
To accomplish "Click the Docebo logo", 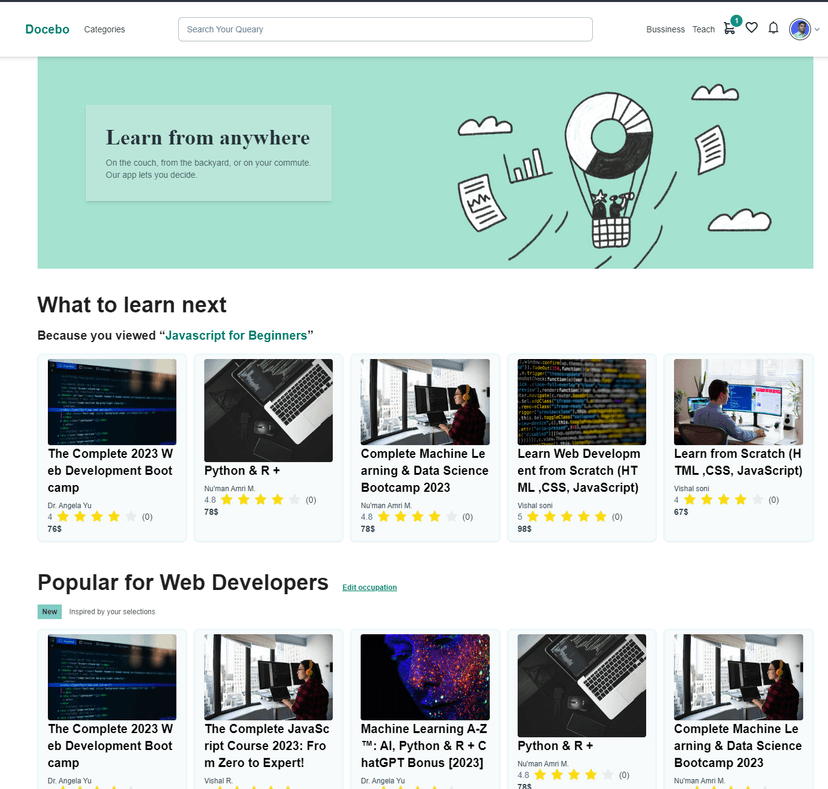I will tap(47, 29).
